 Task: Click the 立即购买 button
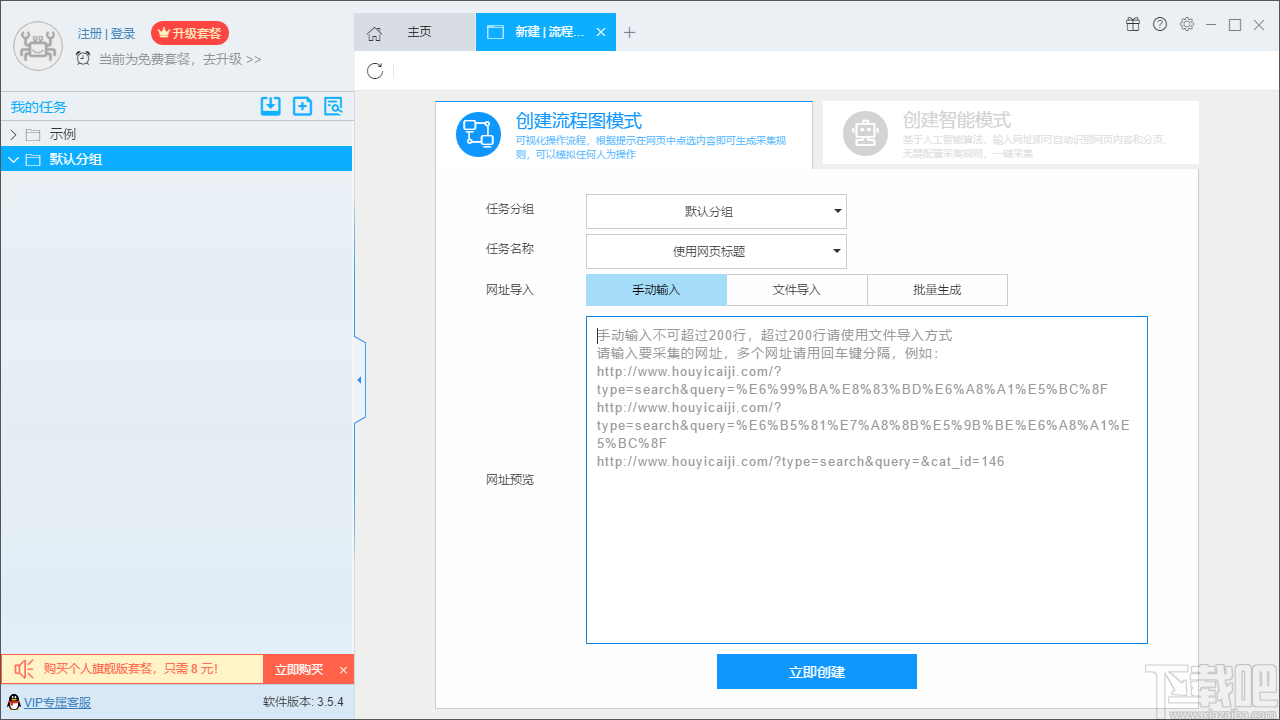pos(298,670)
